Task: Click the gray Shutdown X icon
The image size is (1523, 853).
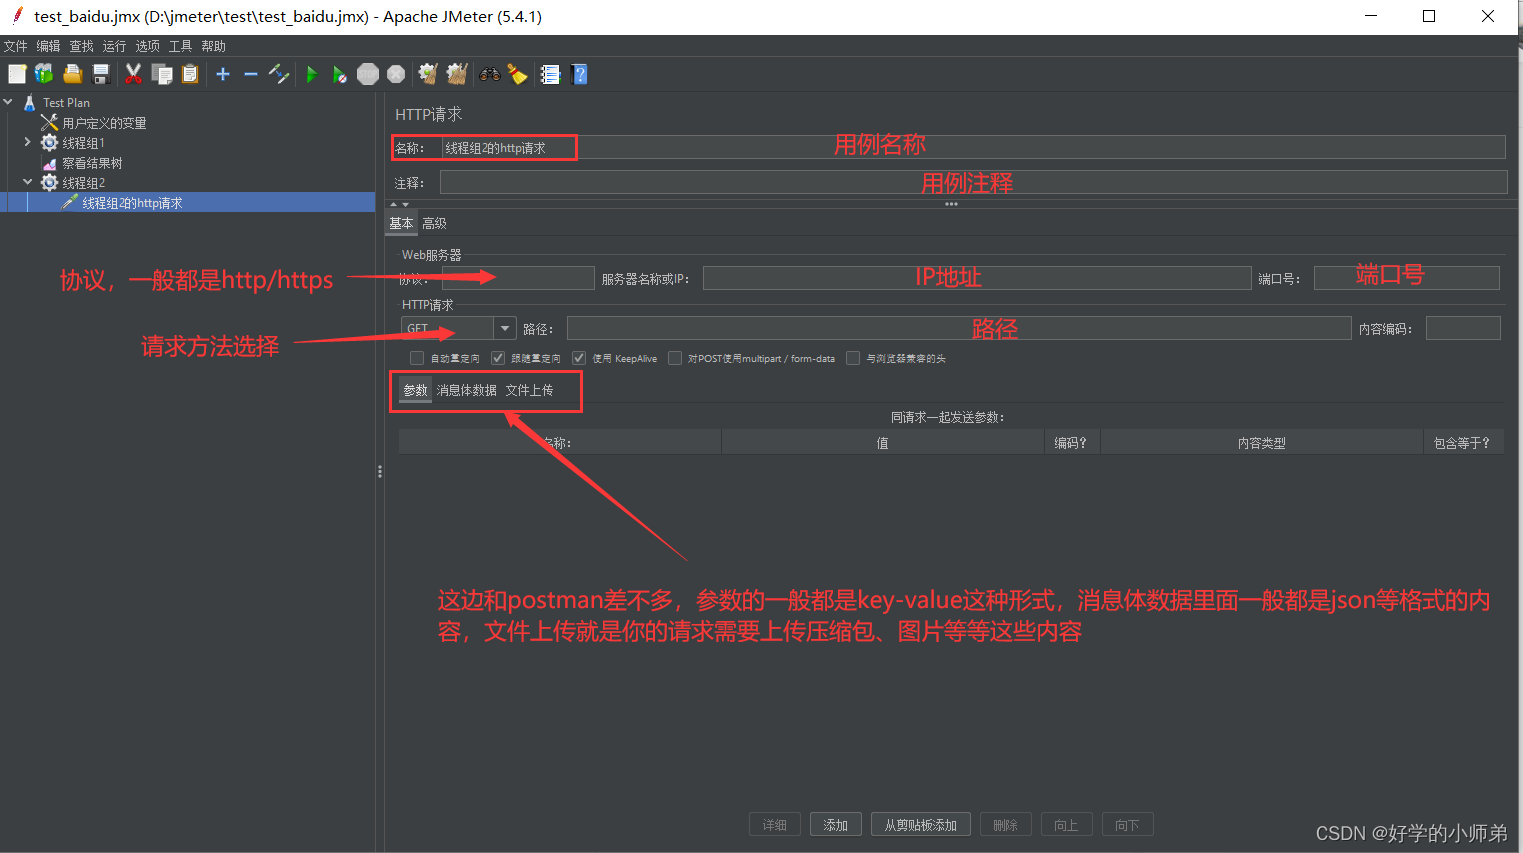Action: click(396, 74)
